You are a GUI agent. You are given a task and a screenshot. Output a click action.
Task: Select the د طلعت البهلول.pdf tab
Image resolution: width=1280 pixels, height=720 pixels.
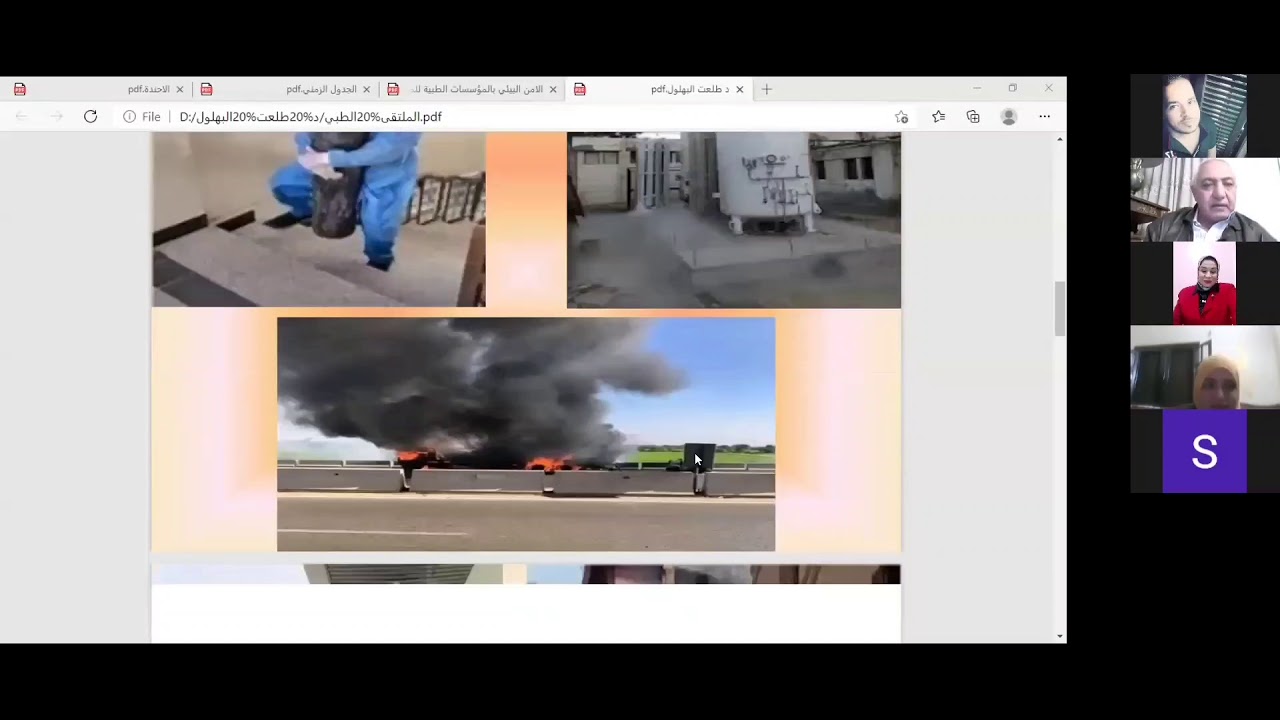(657, 89)
